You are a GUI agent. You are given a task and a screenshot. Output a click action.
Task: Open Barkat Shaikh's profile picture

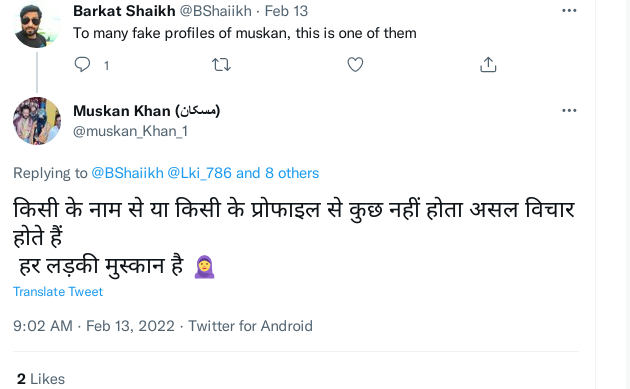37,24
